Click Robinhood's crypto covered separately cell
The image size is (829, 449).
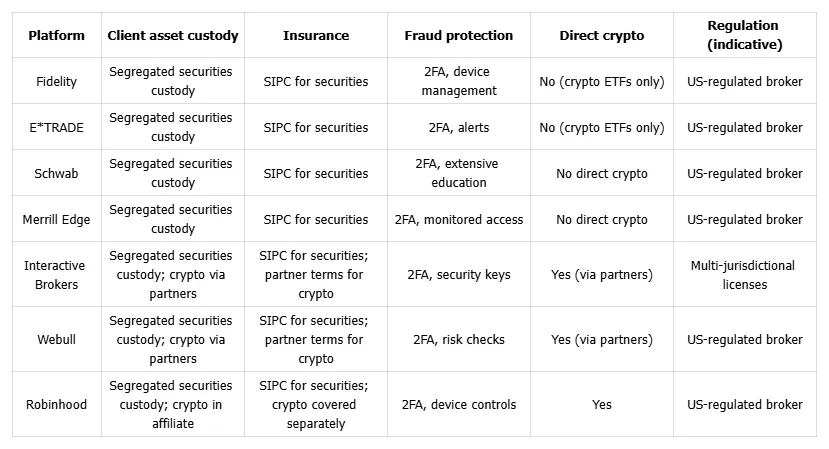316,405
